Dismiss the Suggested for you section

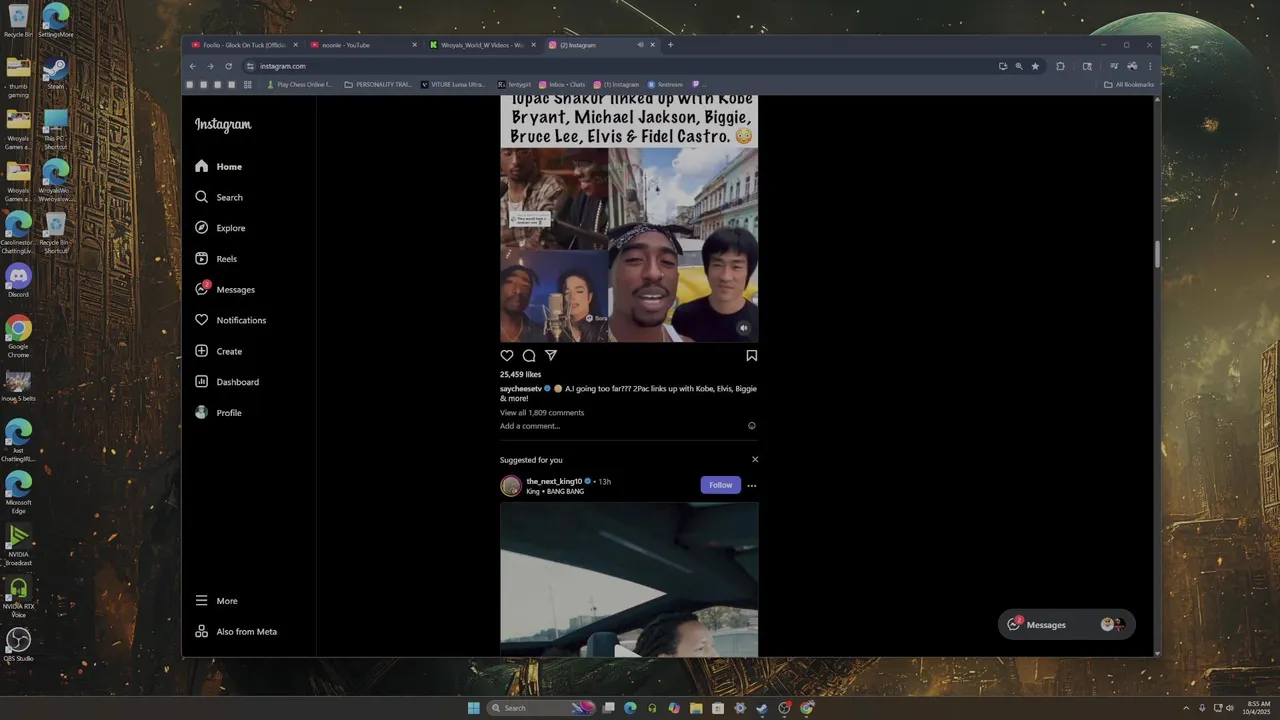click(755, 460)
